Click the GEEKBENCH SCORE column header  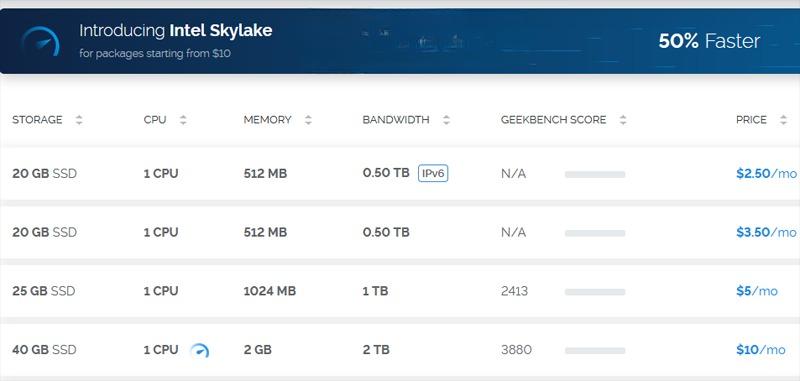[x=554, y=120]
